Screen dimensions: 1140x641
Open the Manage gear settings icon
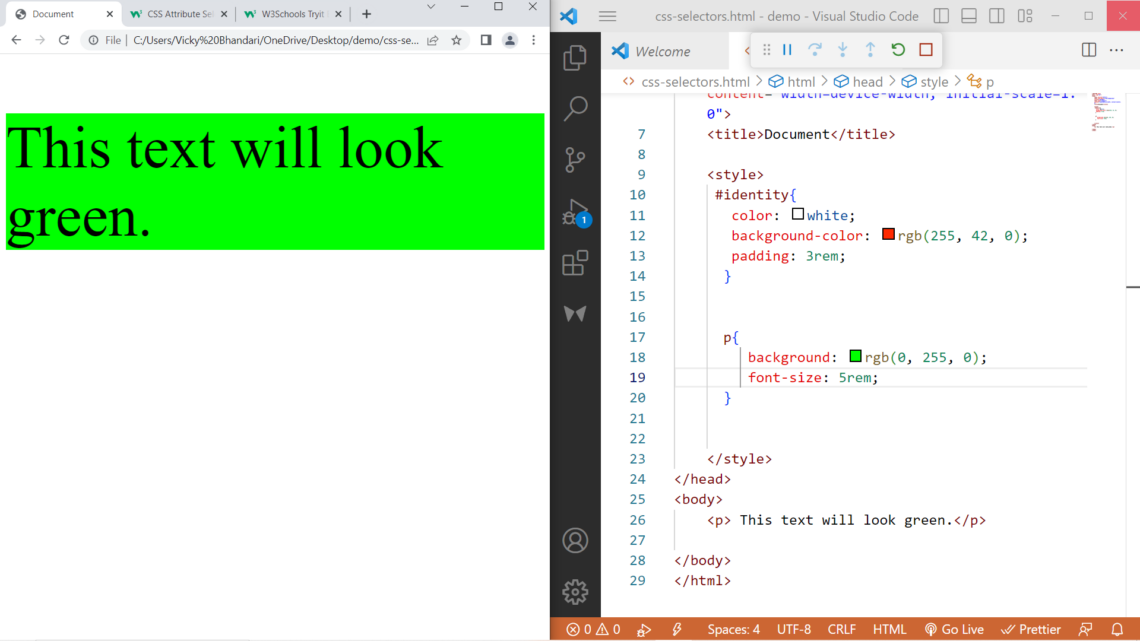(x=575, y=591)
